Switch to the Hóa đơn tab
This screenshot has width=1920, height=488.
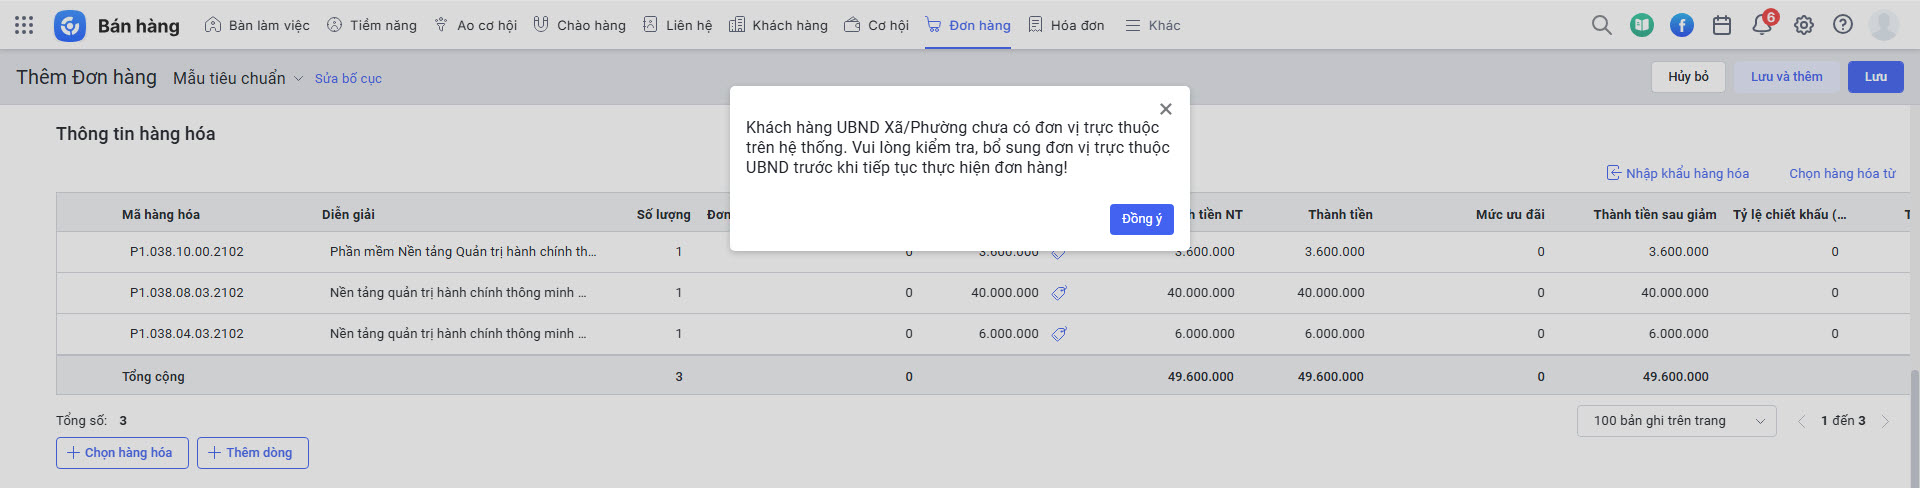[1066, 25]
